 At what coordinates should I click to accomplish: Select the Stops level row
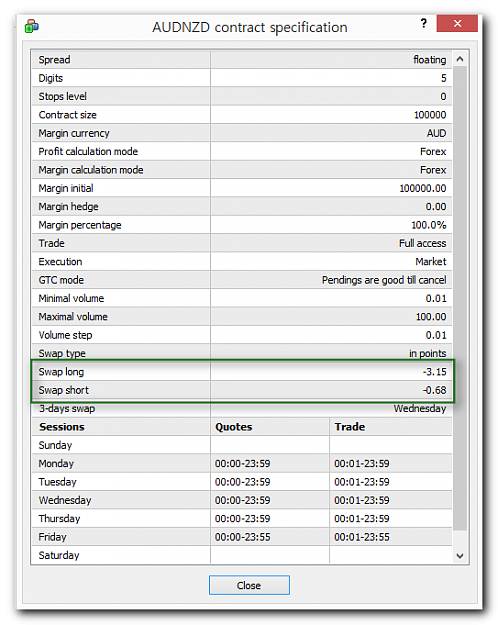point(242,96)
